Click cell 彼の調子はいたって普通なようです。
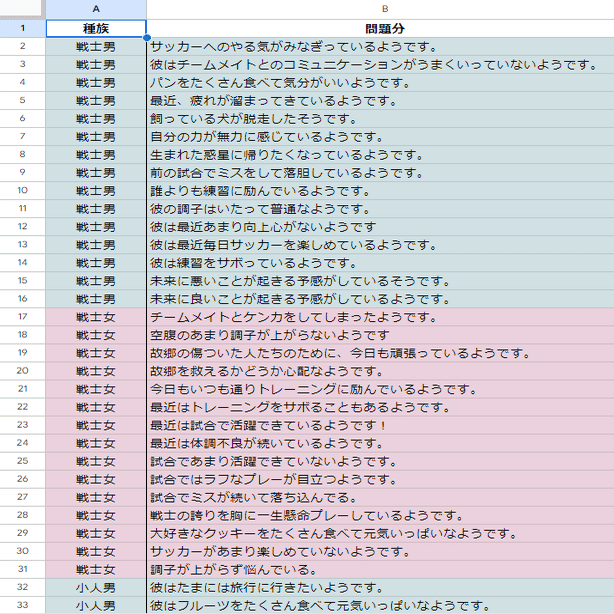This screenshot has width=614, height=614. (380, 209)
